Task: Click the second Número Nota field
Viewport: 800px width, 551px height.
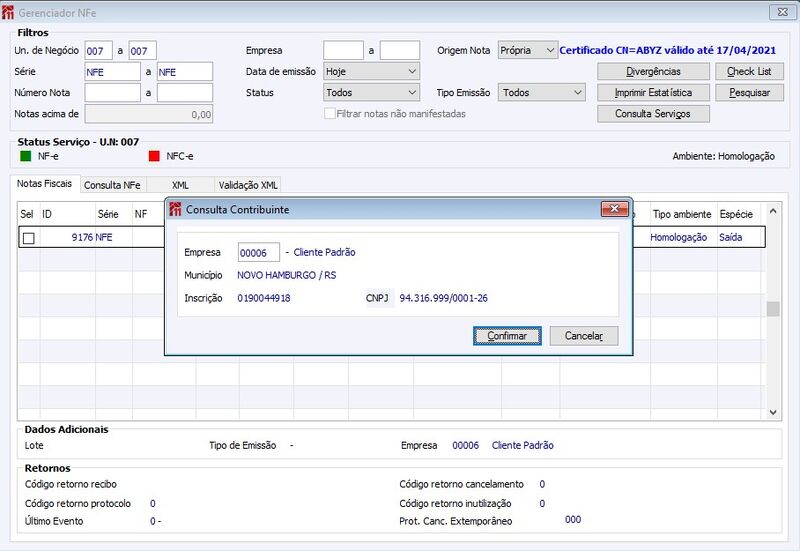Action: click(x=185, y=93)
